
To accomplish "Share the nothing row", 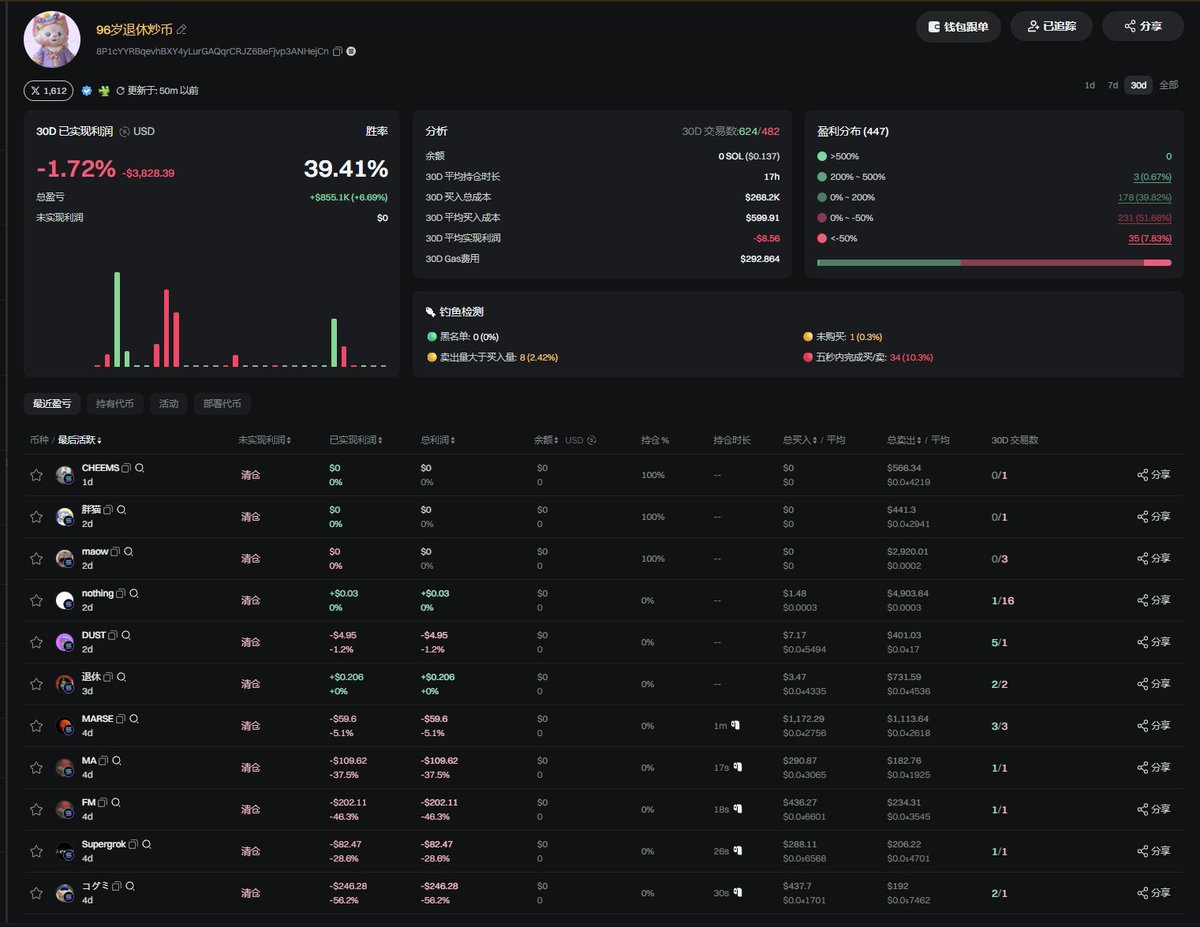I will pos(1153,601).
